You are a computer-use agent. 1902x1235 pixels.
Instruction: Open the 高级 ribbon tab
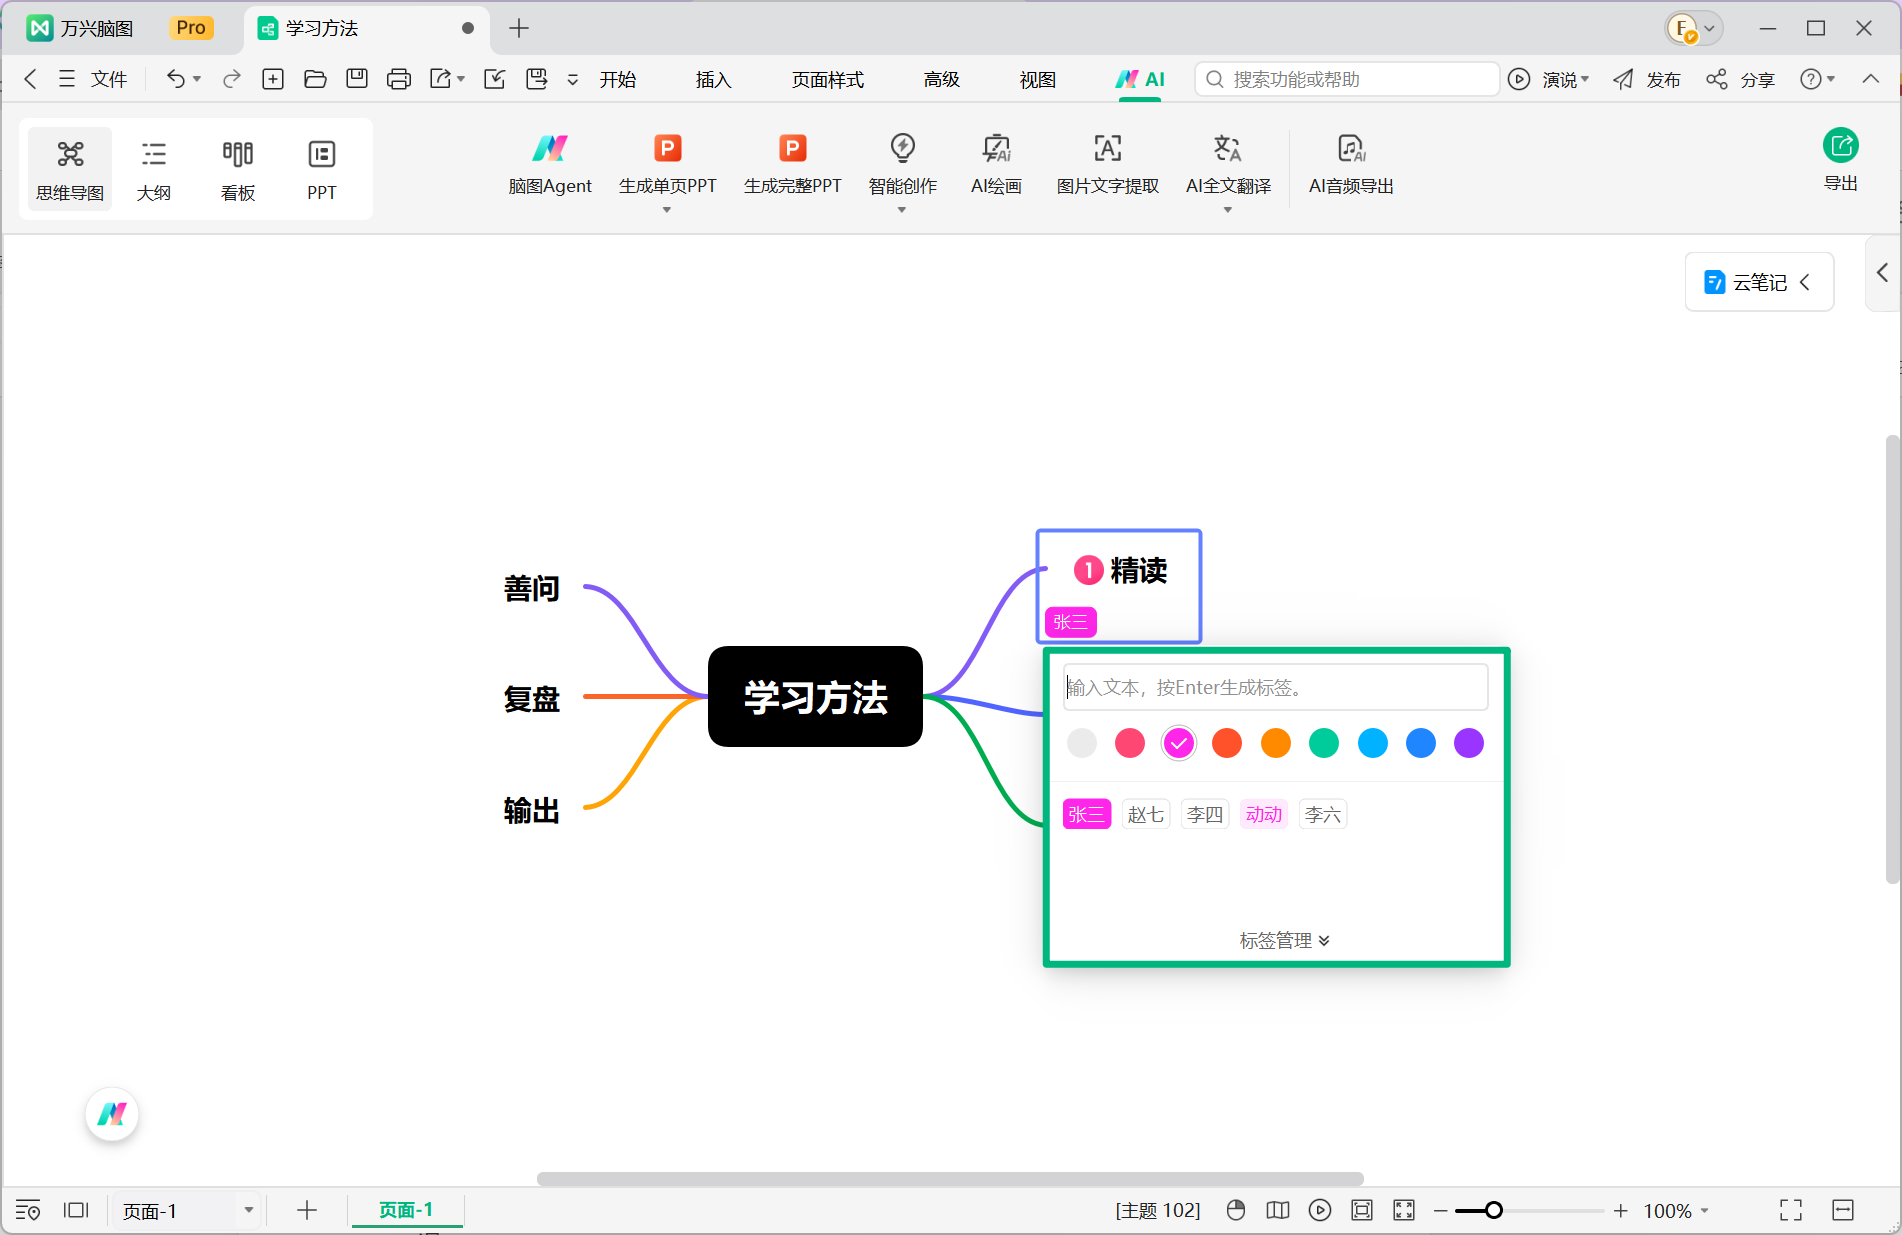point(942,79)
